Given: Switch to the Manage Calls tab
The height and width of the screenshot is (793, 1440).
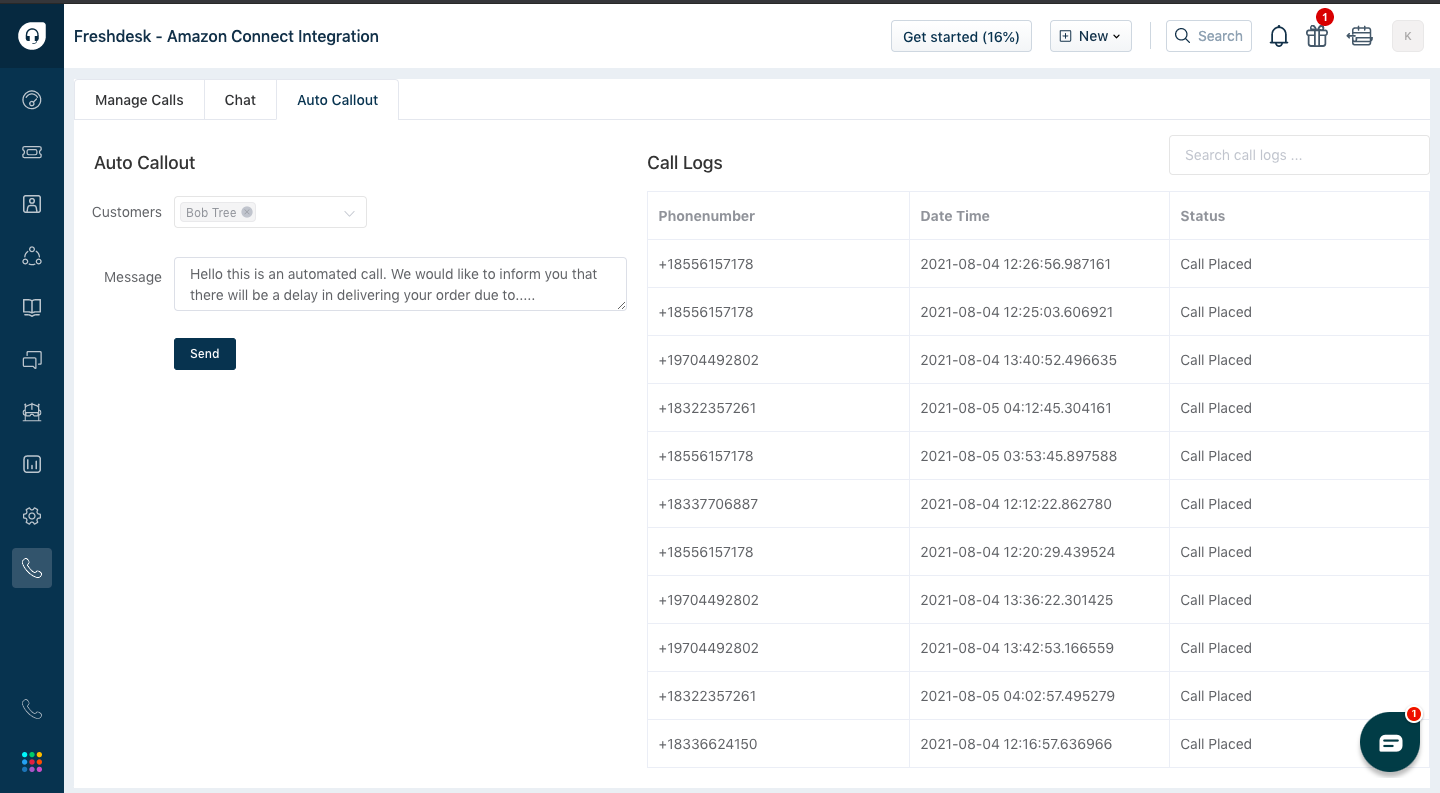Looking at the screenshot, I should 139,99.
